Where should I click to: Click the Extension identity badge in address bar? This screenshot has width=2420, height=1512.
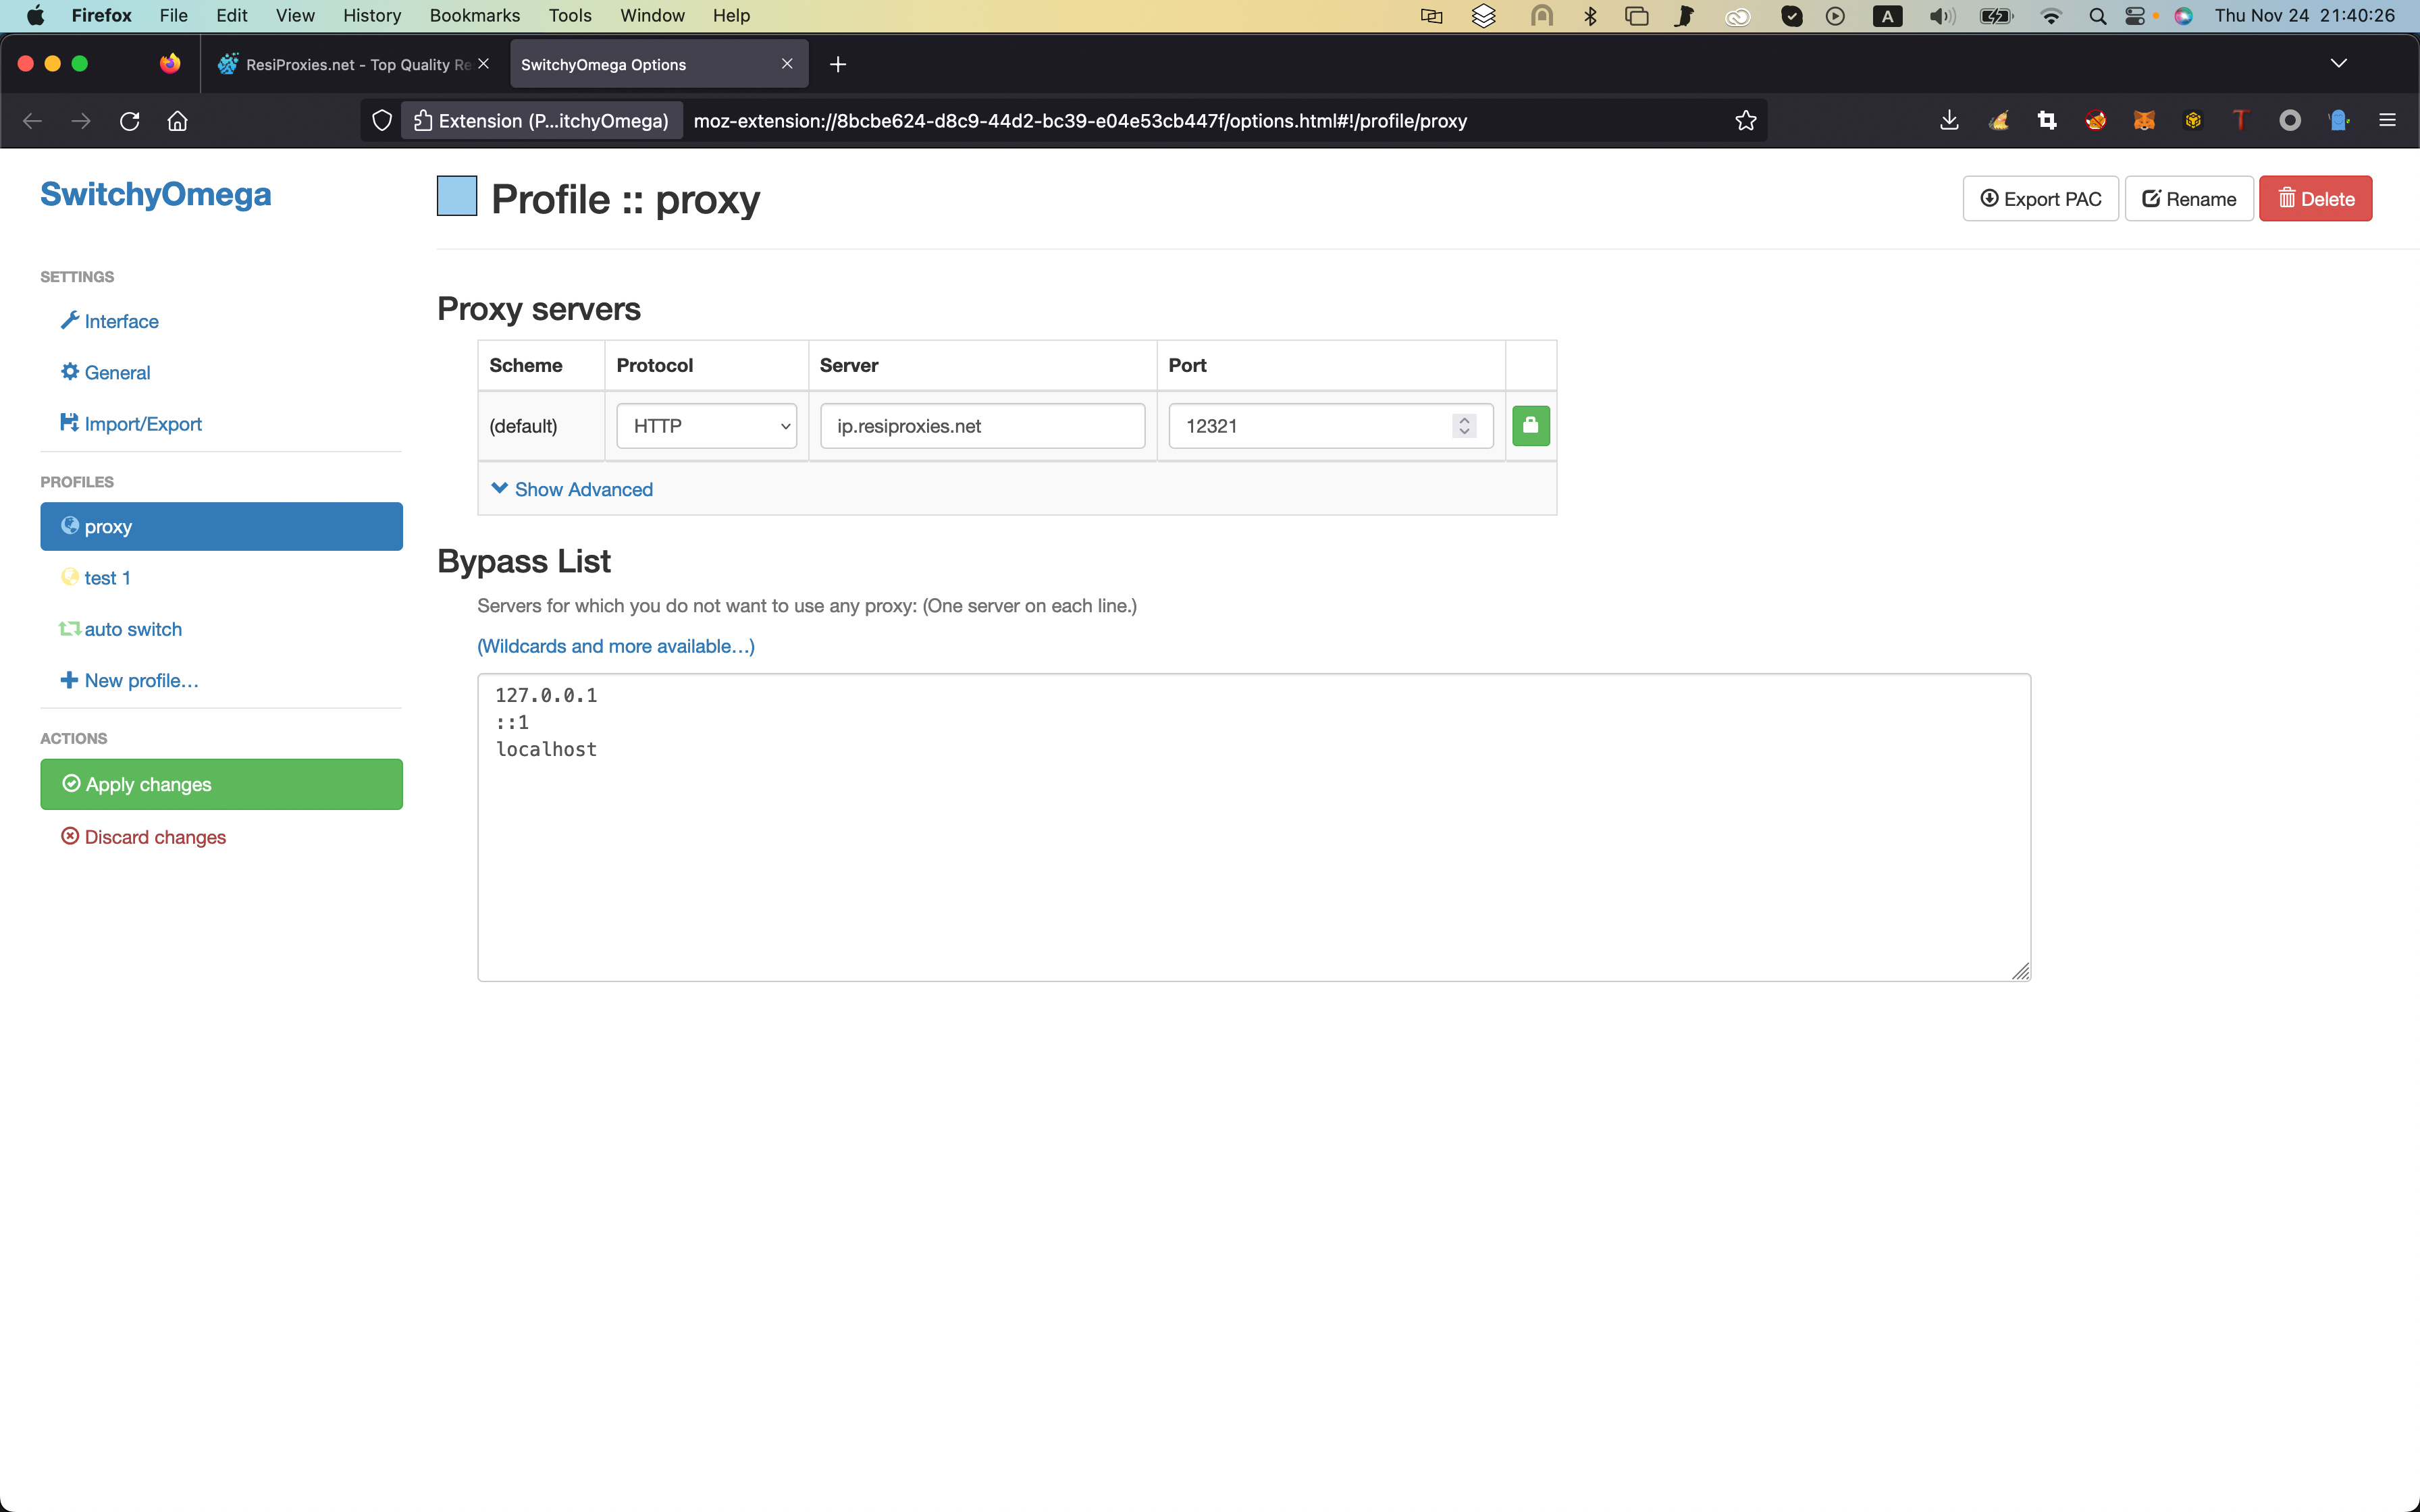click(x=542, y=121)
